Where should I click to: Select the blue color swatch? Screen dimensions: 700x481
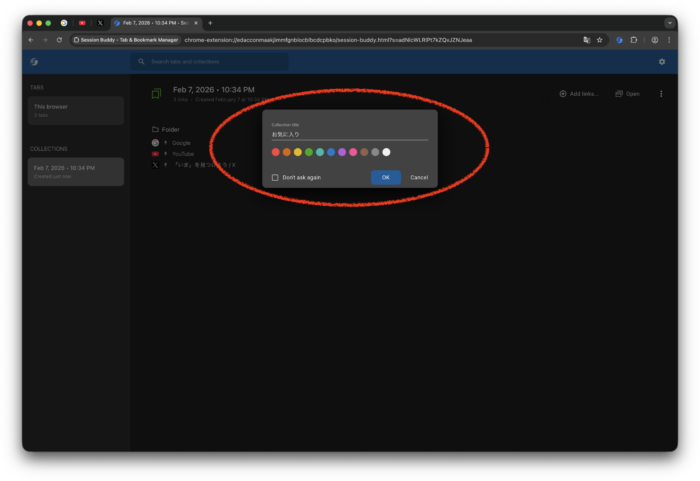tap(331, 152)
